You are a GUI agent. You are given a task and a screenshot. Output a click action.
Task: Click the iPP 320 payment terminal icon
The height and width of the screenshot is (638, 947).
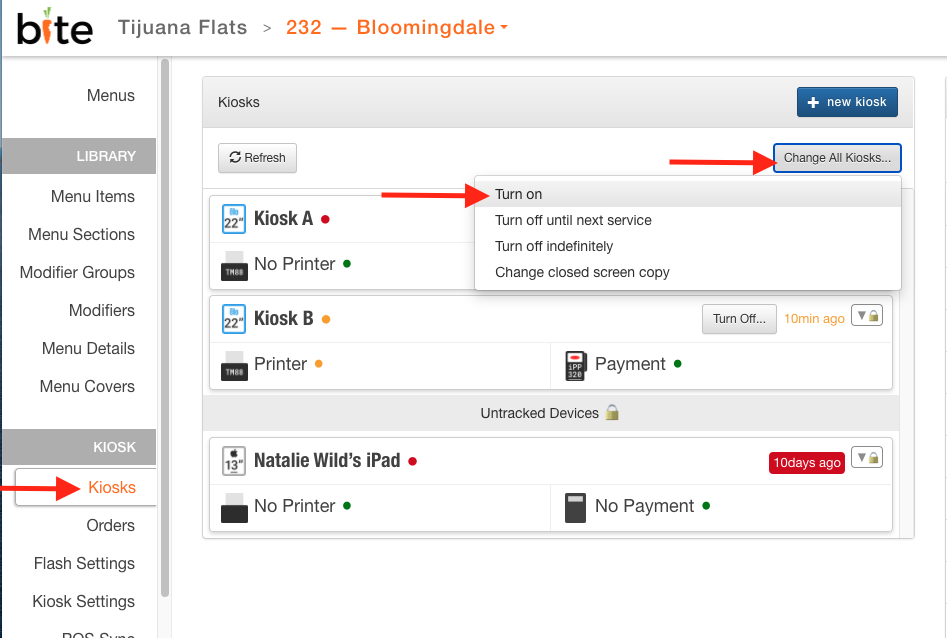pyautogui.click(x=575, y=365)
